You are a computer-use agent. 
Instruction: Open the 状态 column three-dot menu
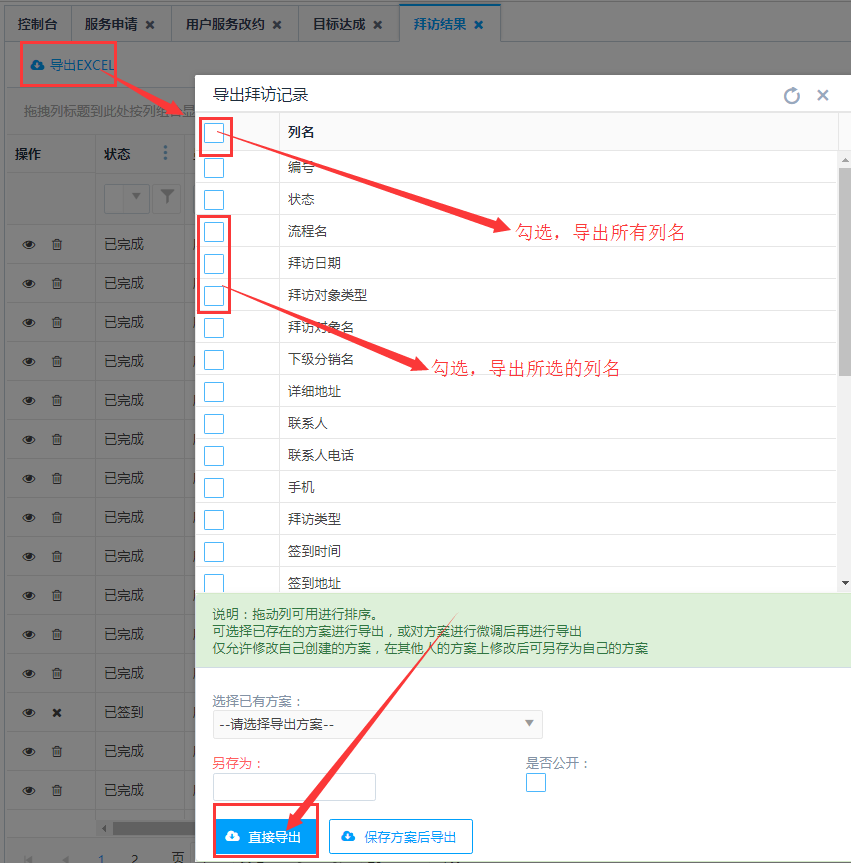click(x=166, y=153)
